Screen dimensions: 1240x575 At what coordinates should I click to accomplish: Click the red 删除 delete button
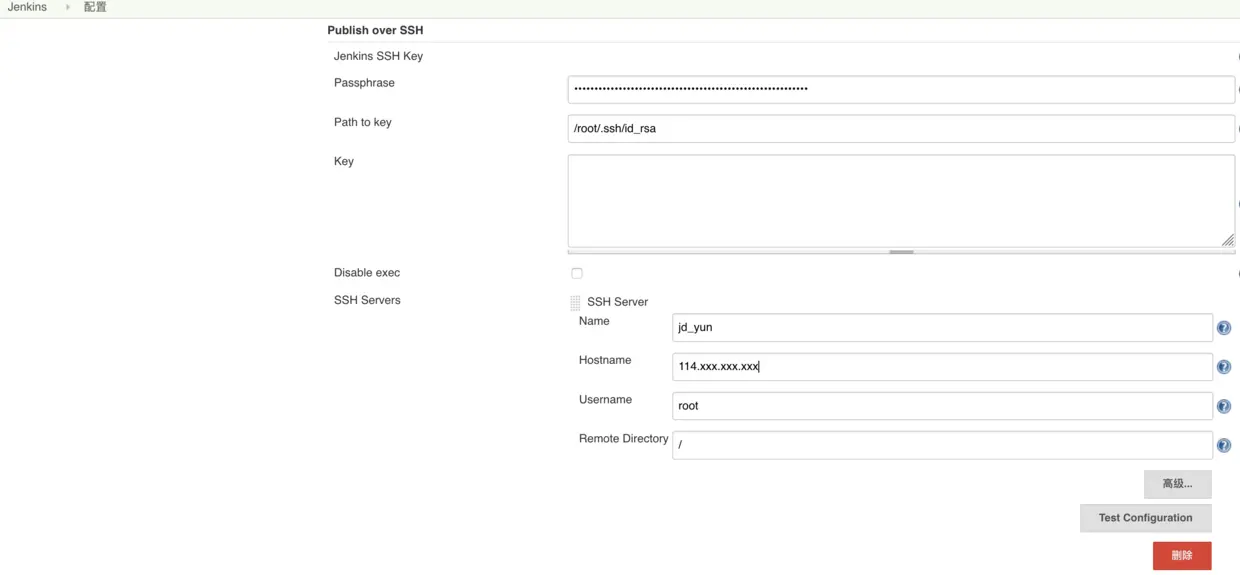point(1182,556)
